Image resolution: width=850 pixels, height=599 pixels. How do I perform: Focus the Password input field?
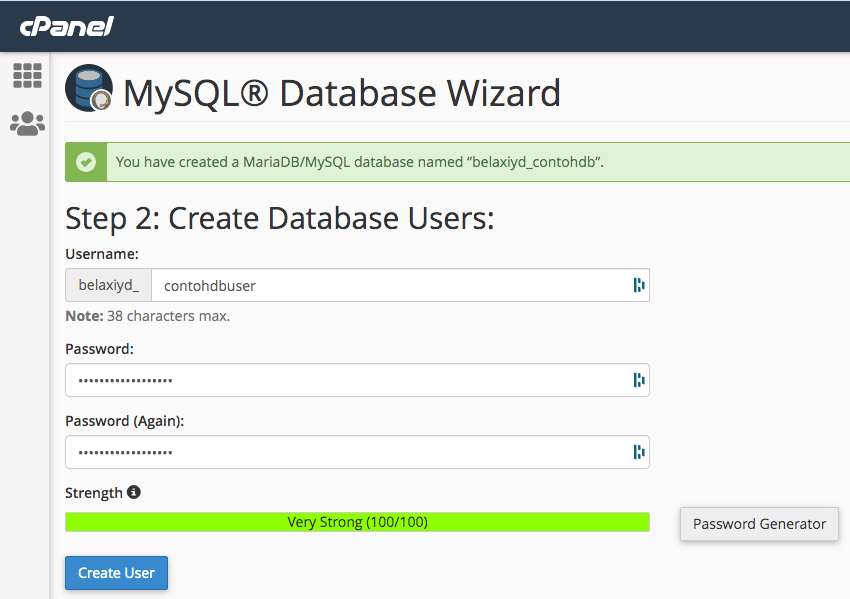coord(357,380)
